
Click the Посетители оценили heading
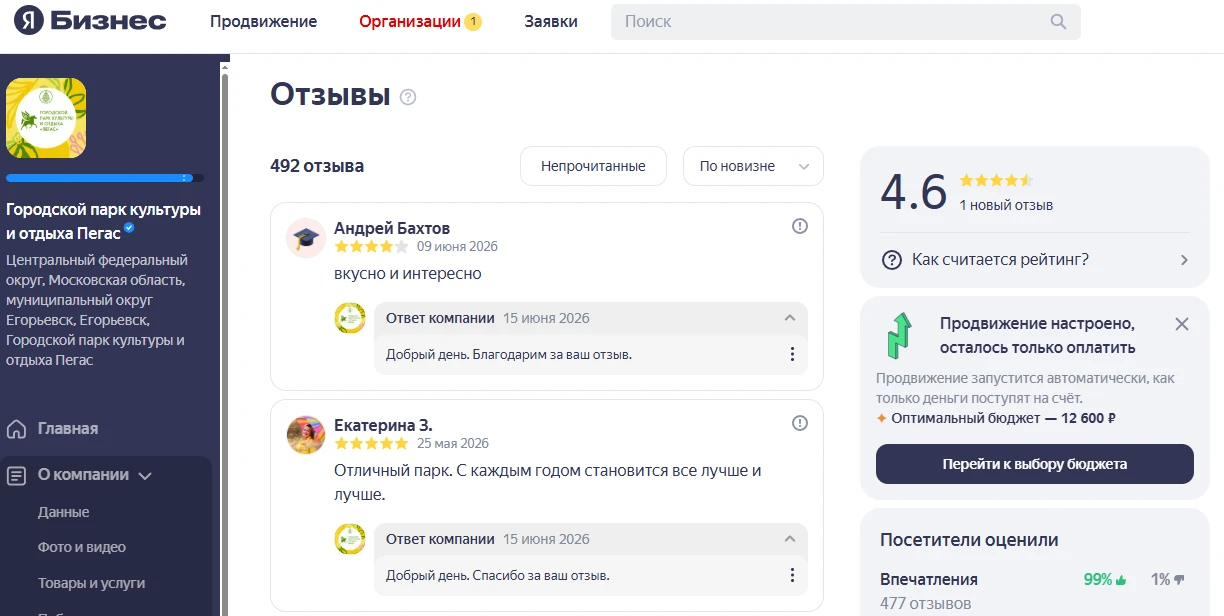pos(969,540)
